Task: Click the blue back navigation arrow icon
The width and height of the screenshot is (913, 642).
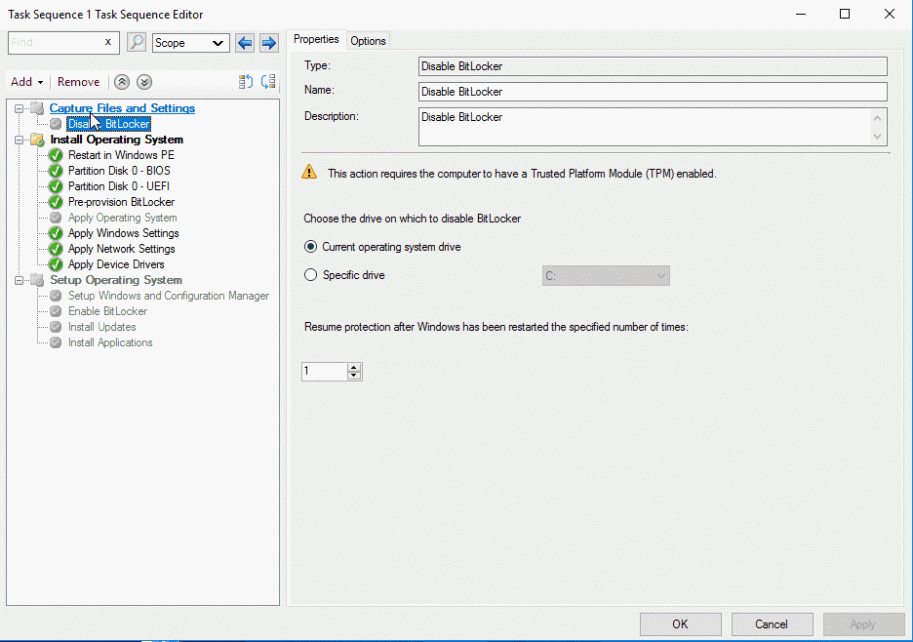Action: point(243,43)
